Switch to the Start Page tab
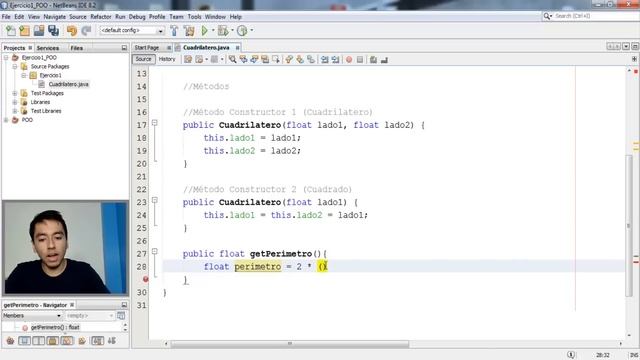Viewport: 640px width, 360px height. (147, 48)
